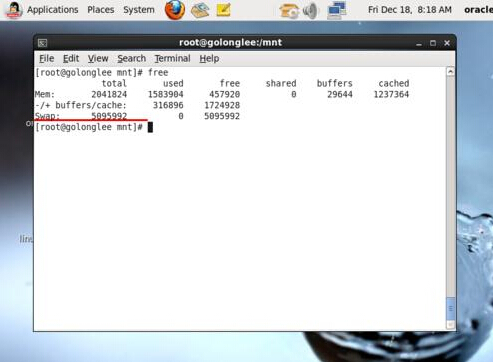493x362 pixels.
Task: Open the Applications menu
Action: [53, 10]
